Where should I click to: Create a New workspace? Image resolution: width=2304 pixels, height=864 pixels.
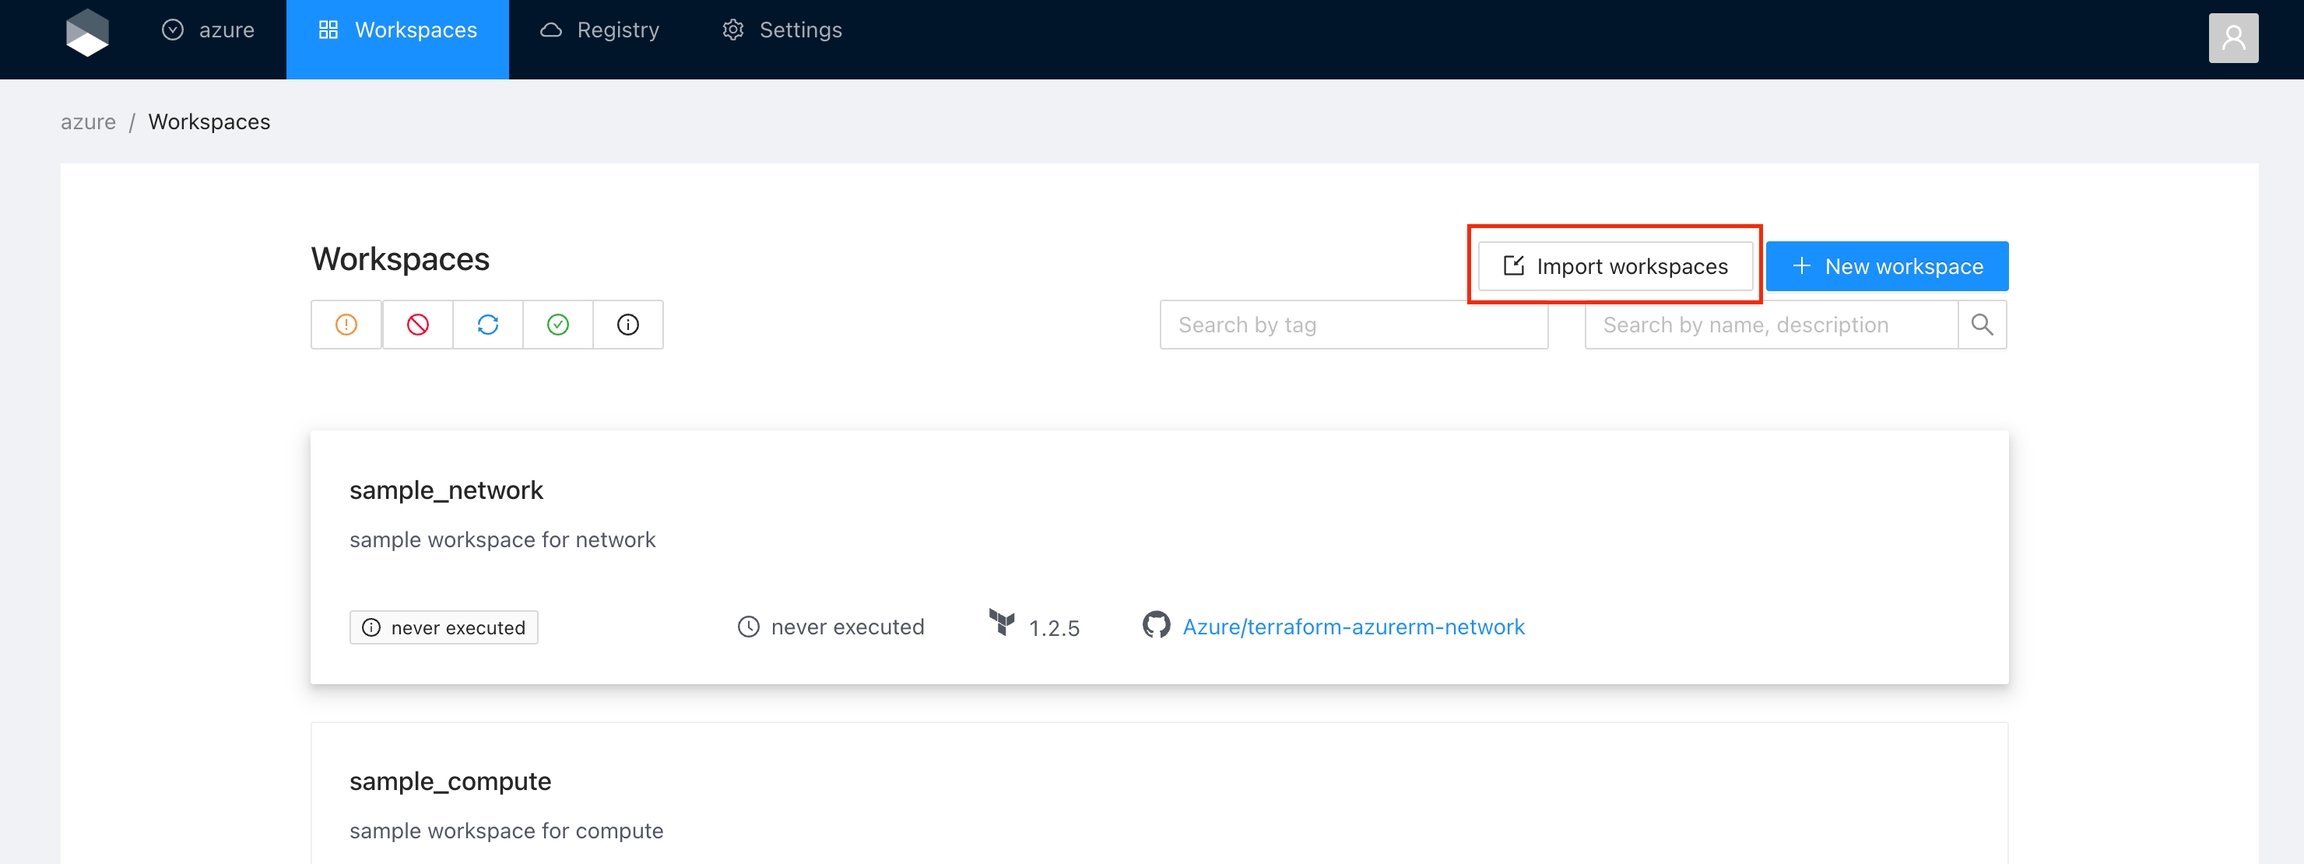tap(1887, 266)
